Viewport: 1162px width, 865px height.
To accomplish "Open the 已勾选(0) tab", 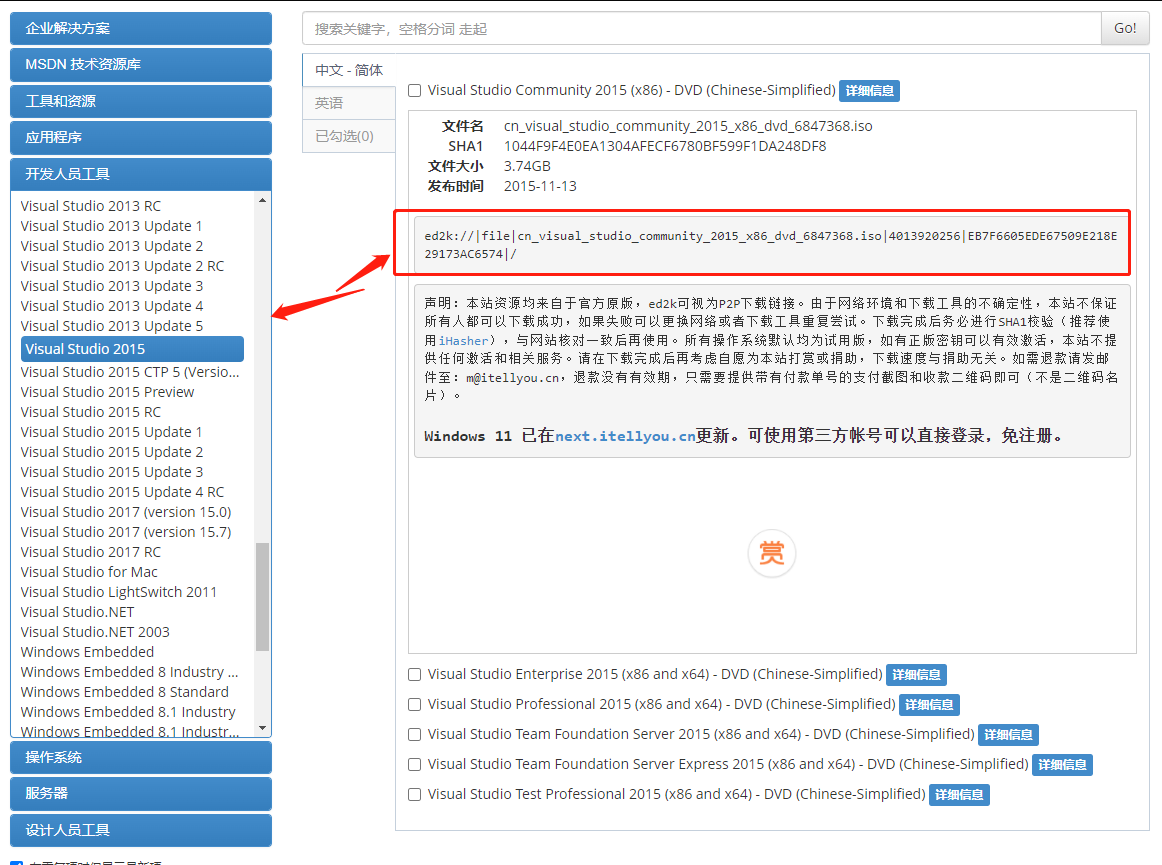I will (x=349, y=136).
